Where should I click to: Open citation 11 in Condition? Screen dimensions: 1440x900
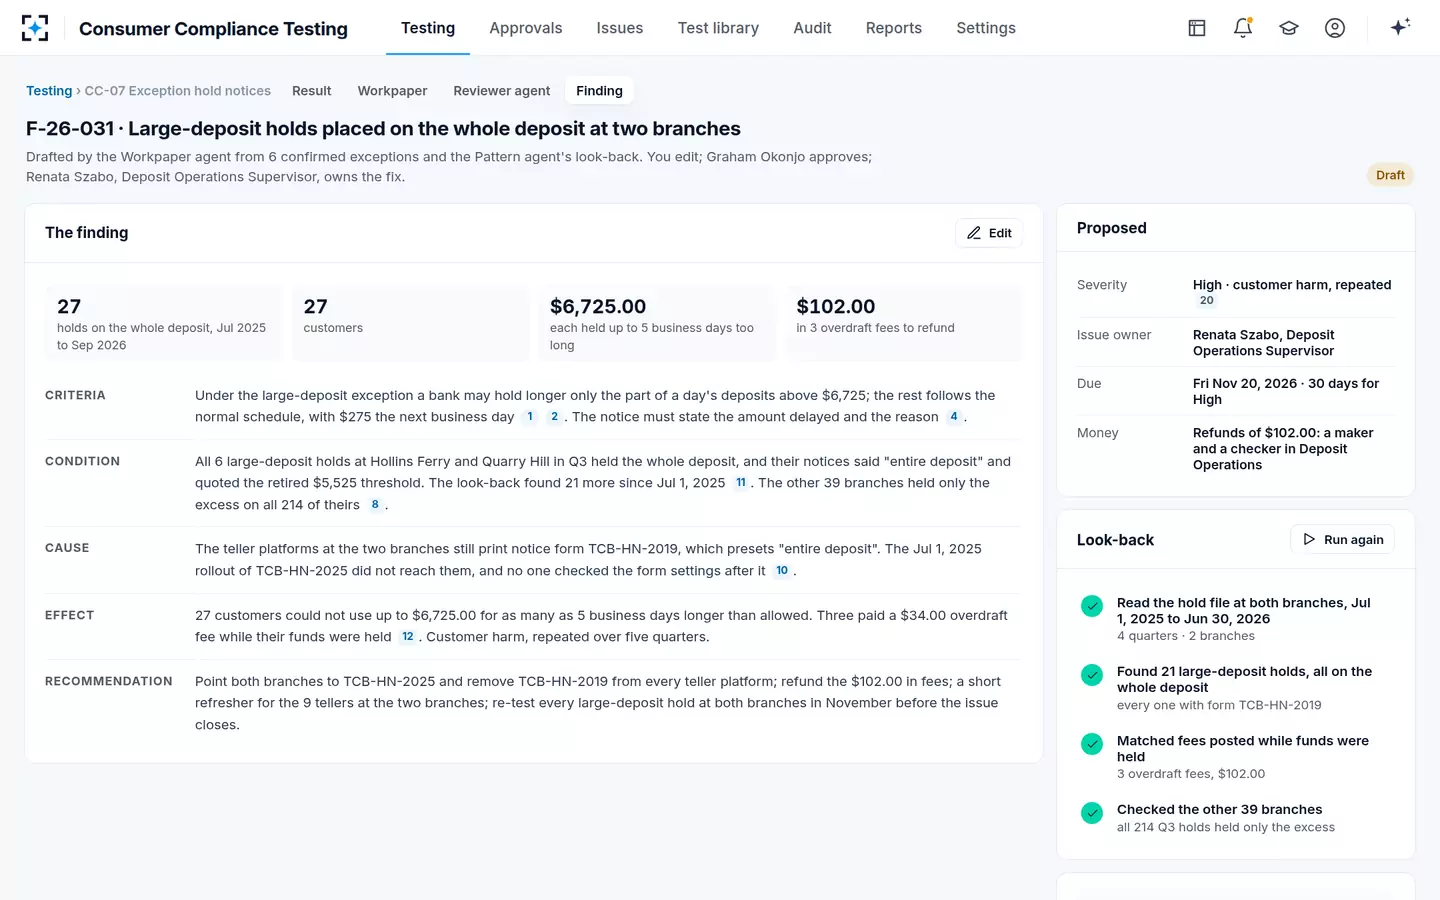click(741, 483)
